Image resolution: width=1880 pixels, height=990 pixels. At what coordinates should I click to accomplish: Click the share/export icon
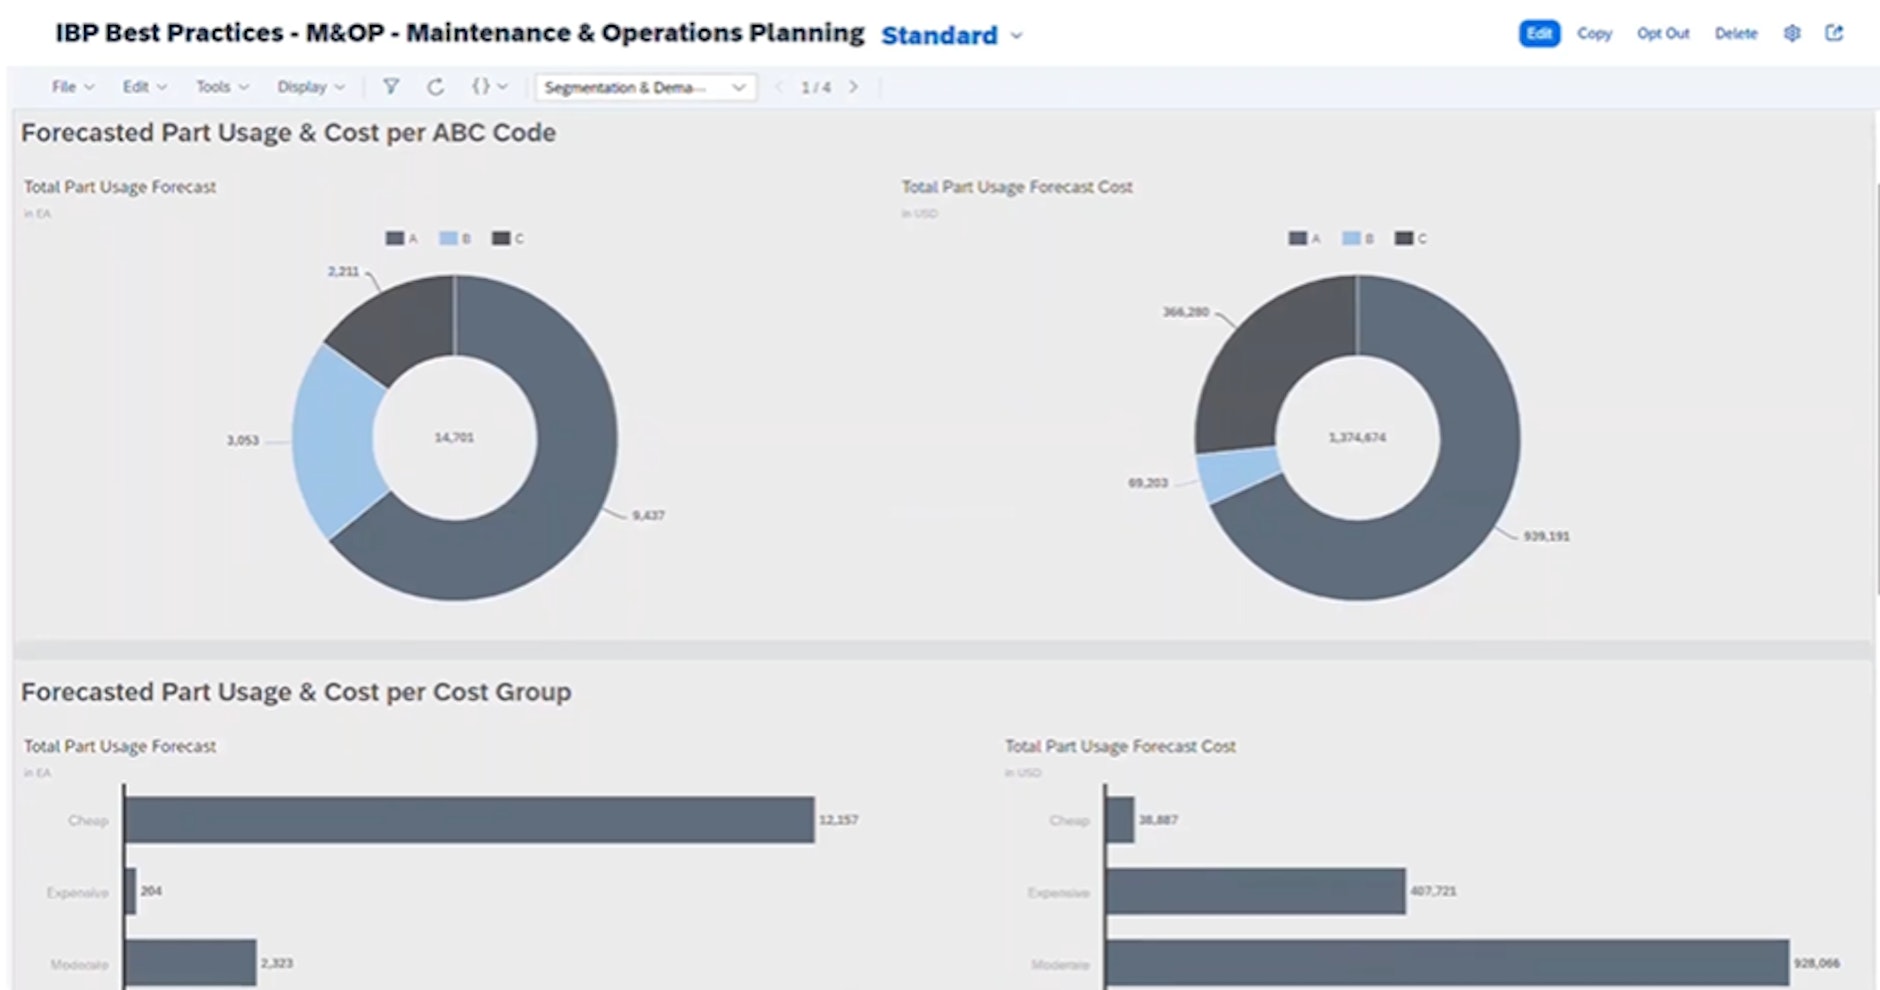click(x=1836, y=33)
